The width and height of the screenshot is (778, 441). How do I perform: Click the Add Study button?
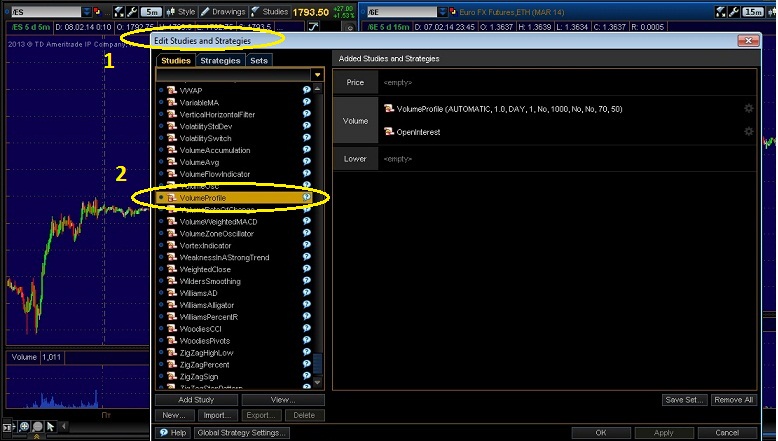196,400
